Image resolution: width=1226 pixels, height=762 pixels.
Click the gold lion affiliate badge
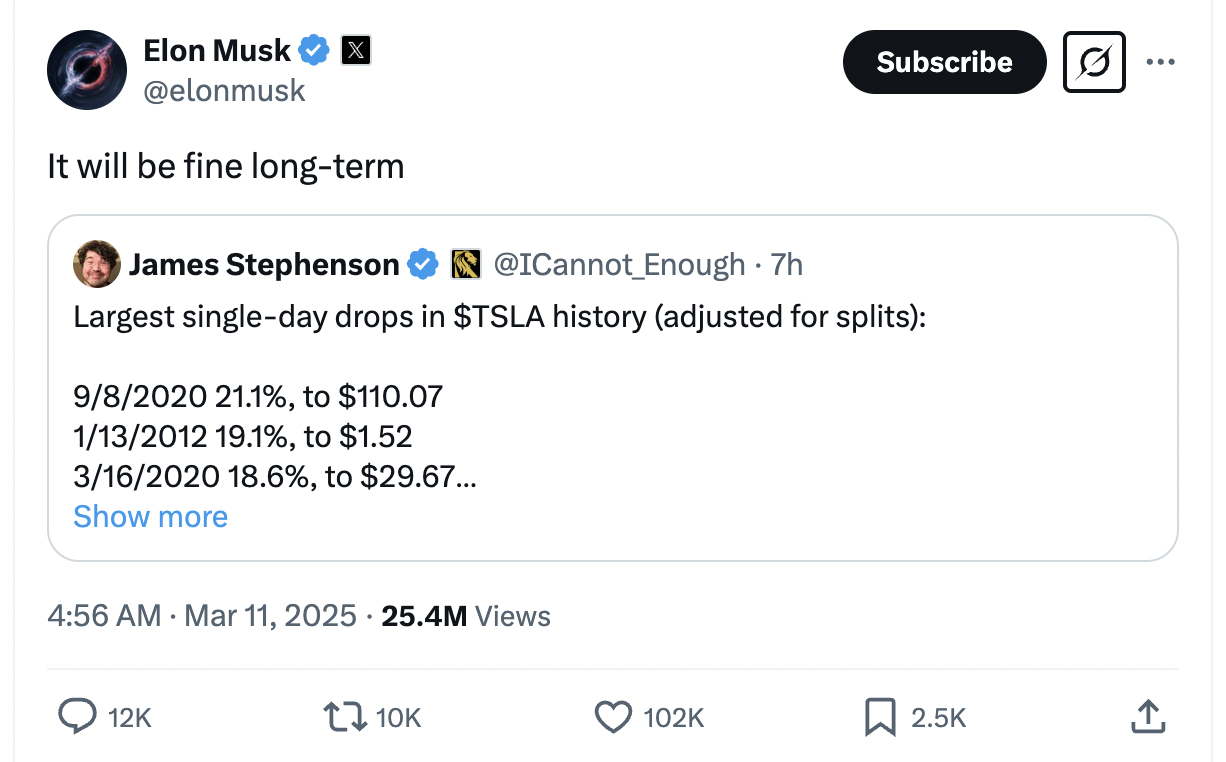(x=467, y=264)
